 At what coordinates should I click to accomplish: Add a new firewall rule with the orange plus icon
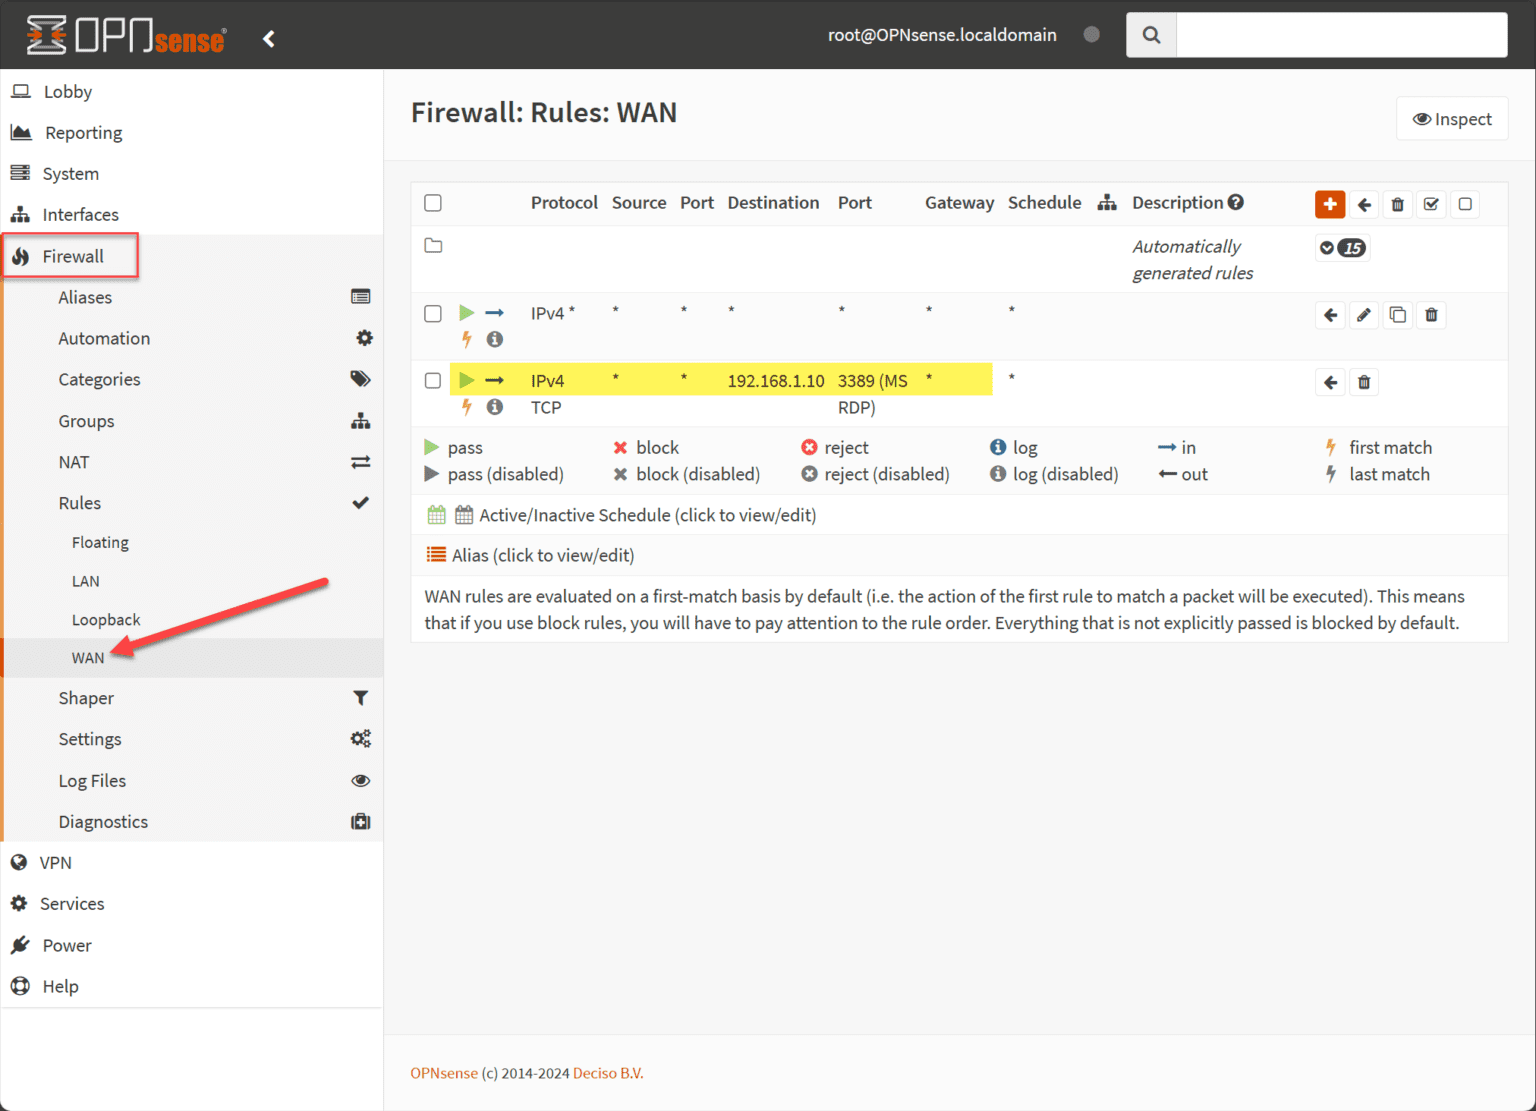1329,204
